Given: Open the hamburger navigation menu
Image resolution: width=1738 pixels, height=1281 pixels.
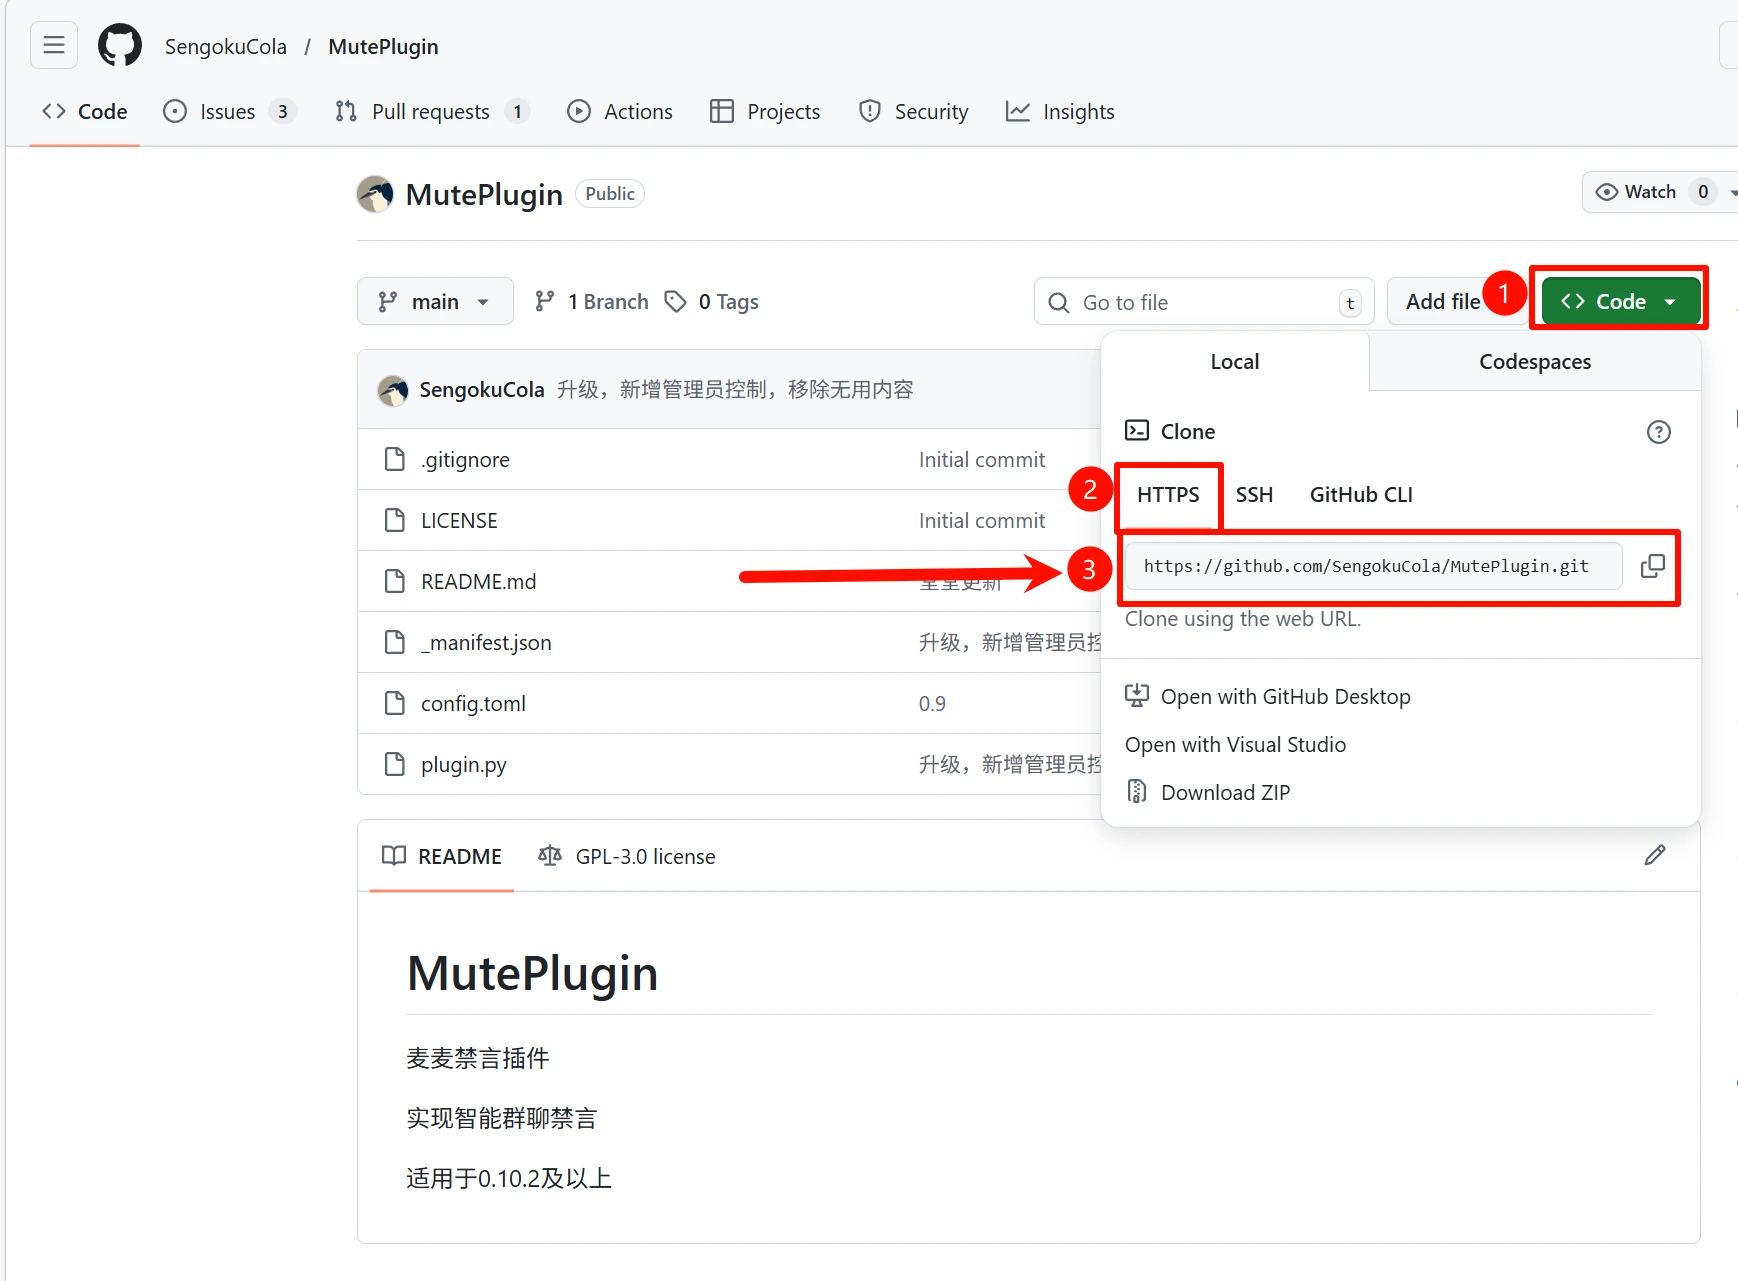Looking at the screenshot, I should click(54, 46).
